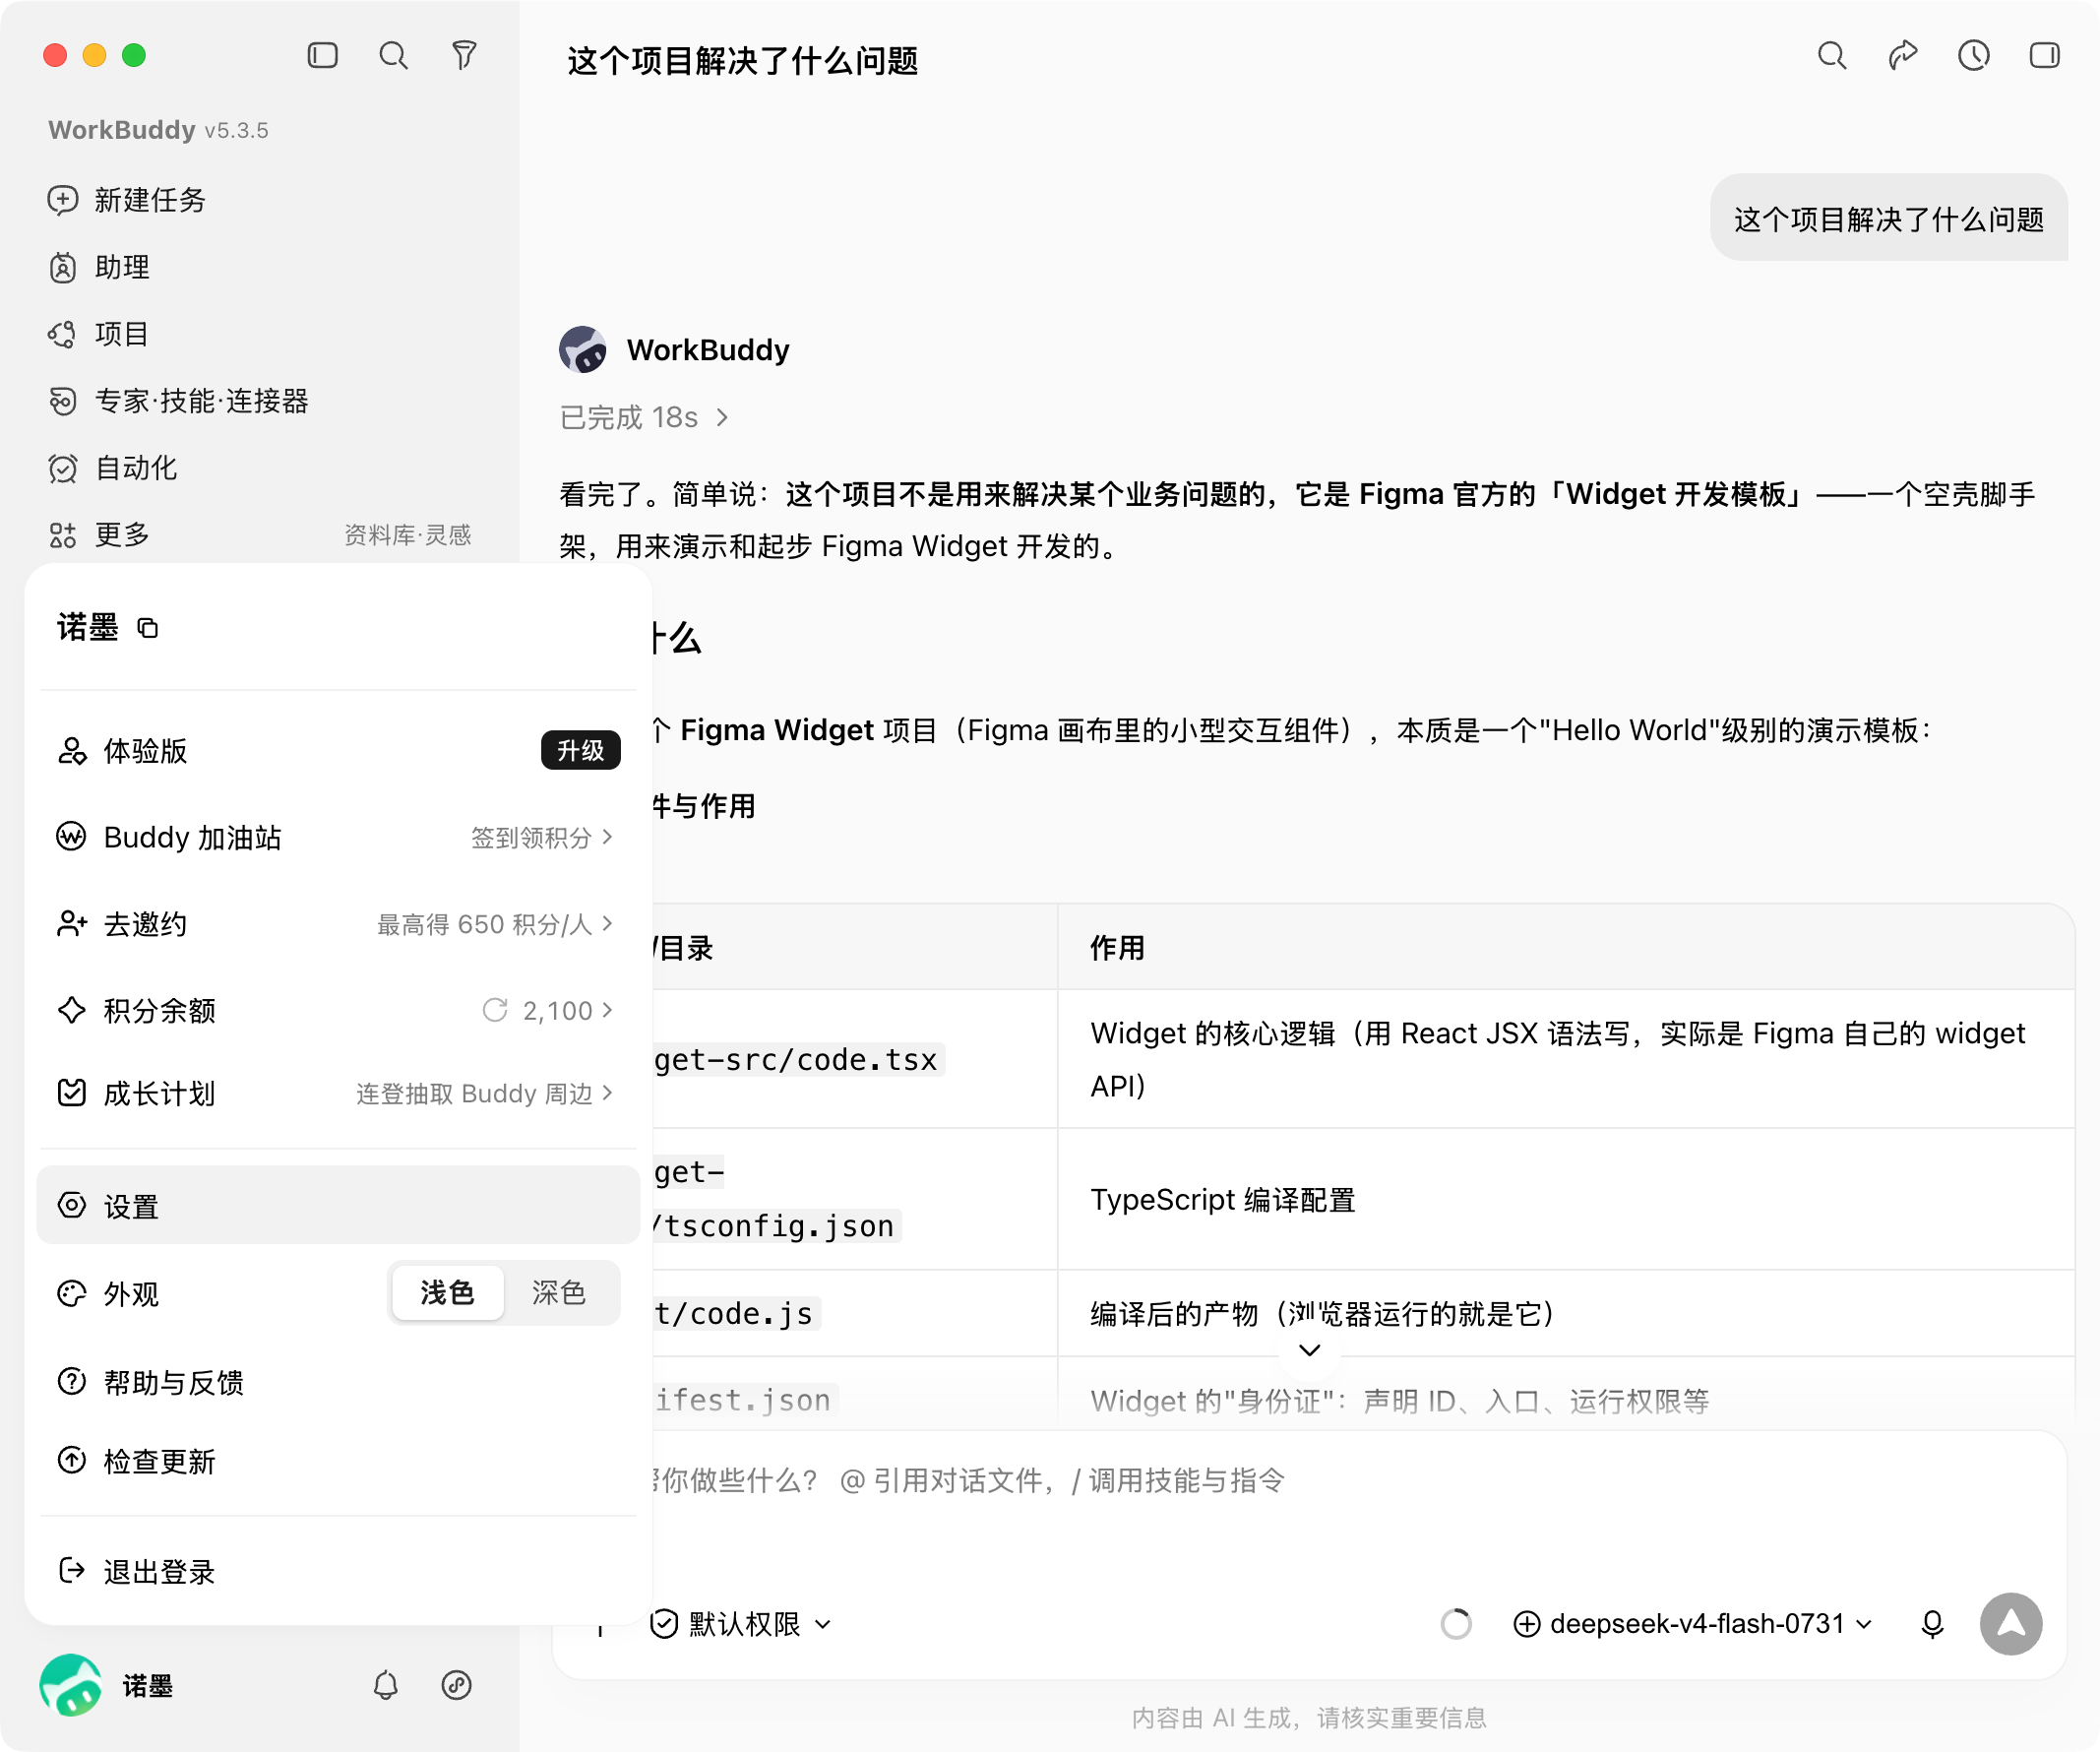This screenshot has height=1752, width=2100.
Task: Click the send arrow button
Action: point(2011,1624)
